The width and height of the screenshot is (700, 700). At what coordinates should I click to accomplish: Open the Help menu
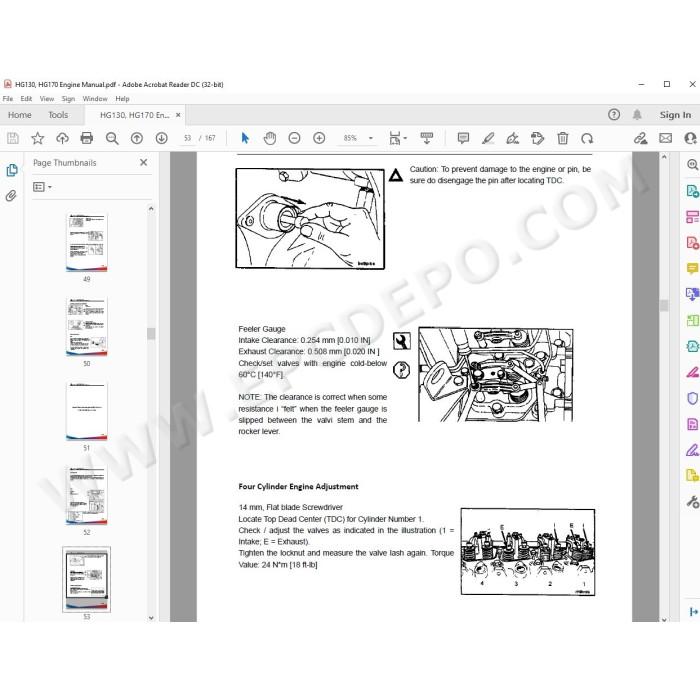point(122,99)
